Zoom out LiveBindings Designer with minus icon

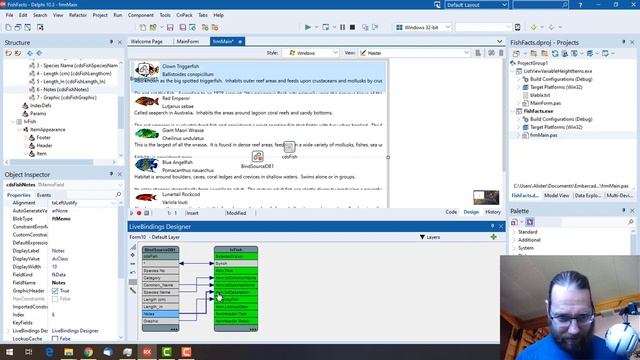pyautogui.click(x=133, y=264)
